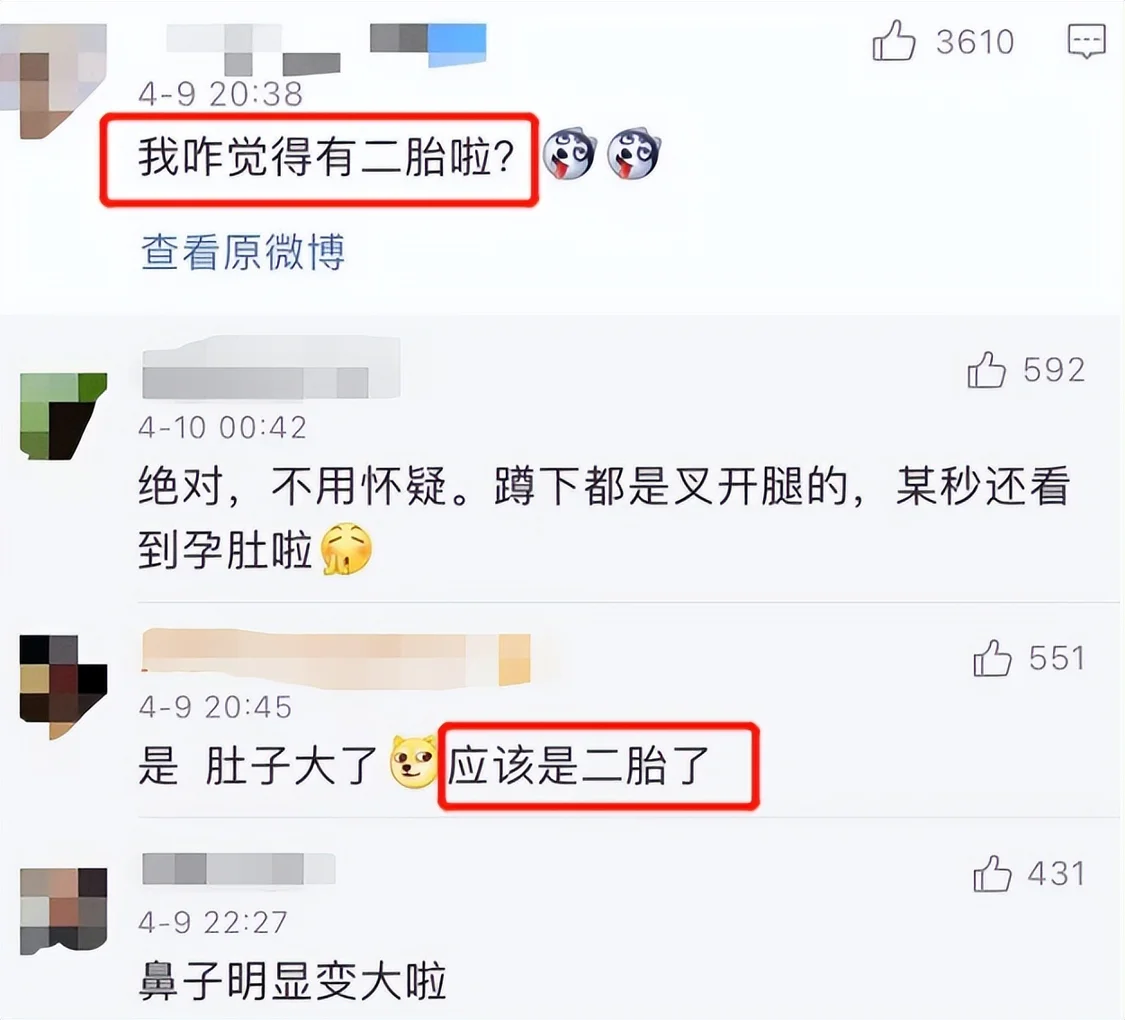Tap the doge emoji in reply
Screen dimensions: 1125x1020
pos(413,762)
